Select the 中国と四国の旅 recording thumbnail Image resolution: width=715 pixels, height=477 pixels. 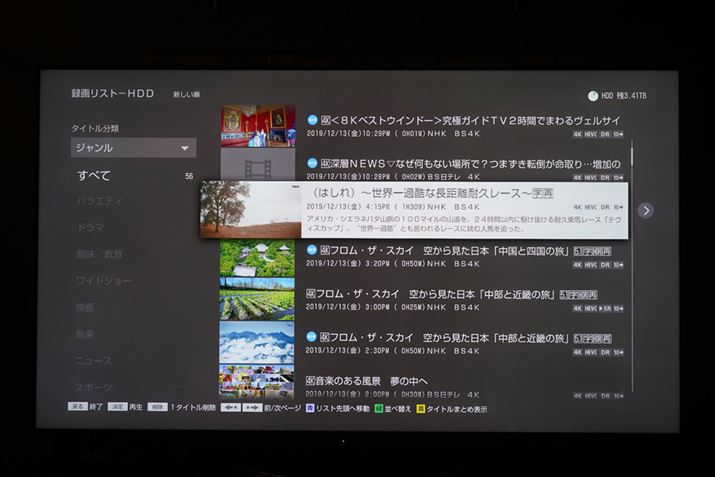(257, 258)
